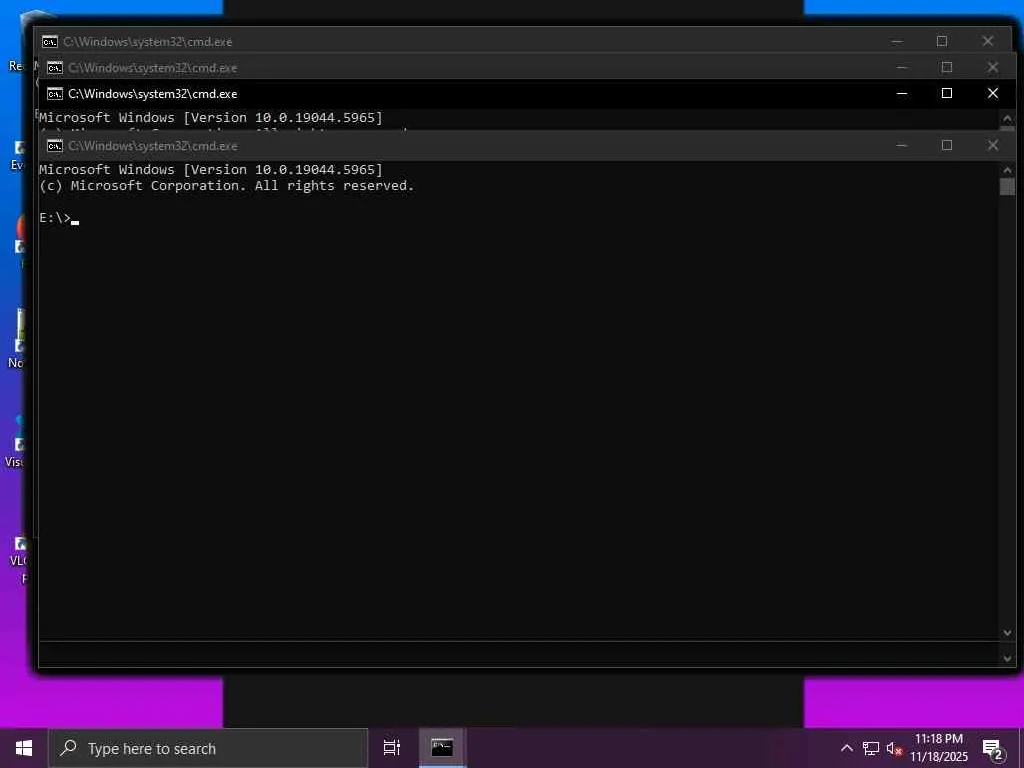
Task: Click the Version line in the active white-titled window
Action: (x=211, y=118)
